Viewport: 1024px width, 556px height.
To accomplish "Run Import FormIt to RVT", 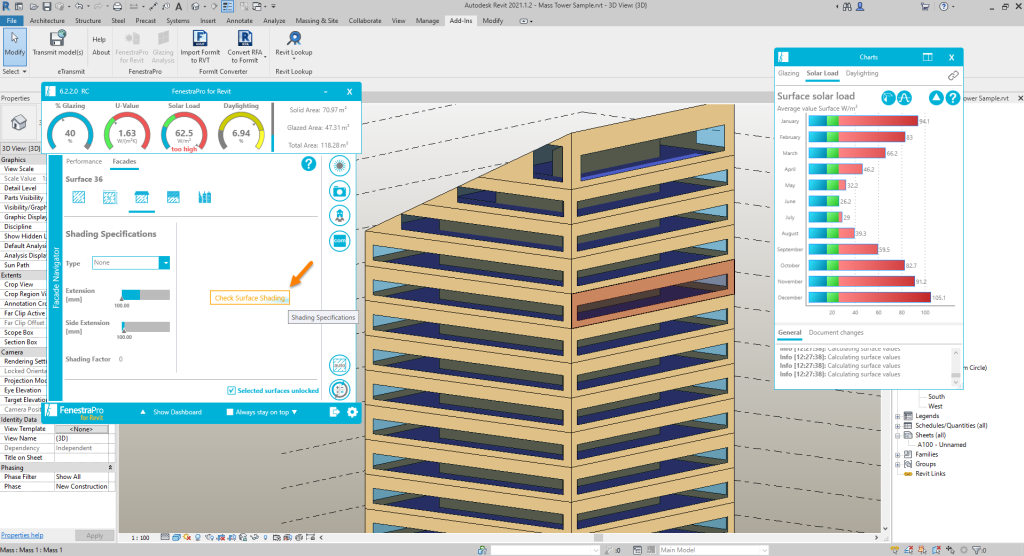I will pyautogui.click(x=200, y=46).
